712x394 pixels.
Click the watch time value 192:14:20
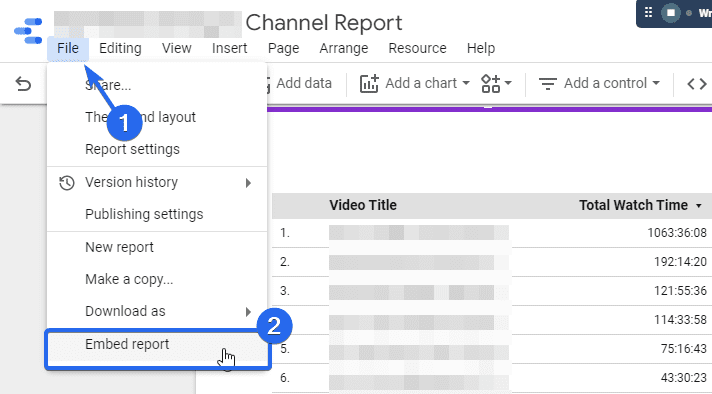point(680,262)
